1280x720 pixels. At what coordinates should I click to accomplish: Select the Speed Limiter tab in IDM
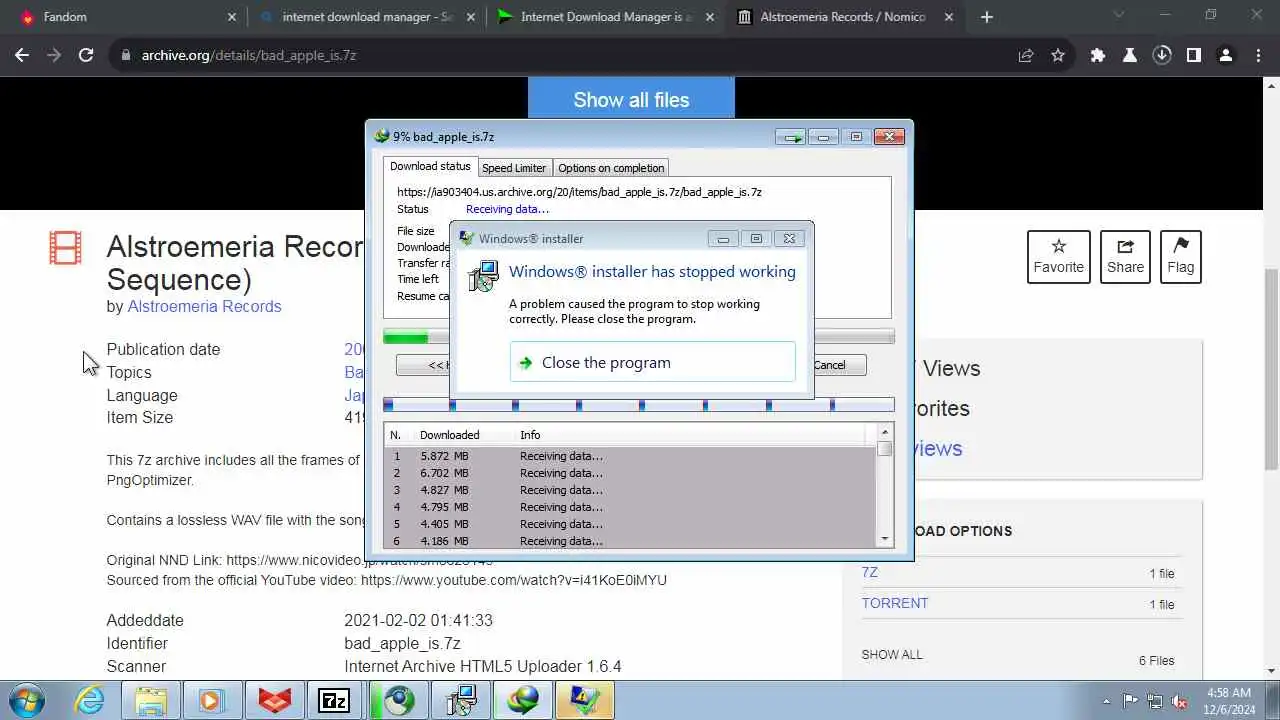(514, 168)
